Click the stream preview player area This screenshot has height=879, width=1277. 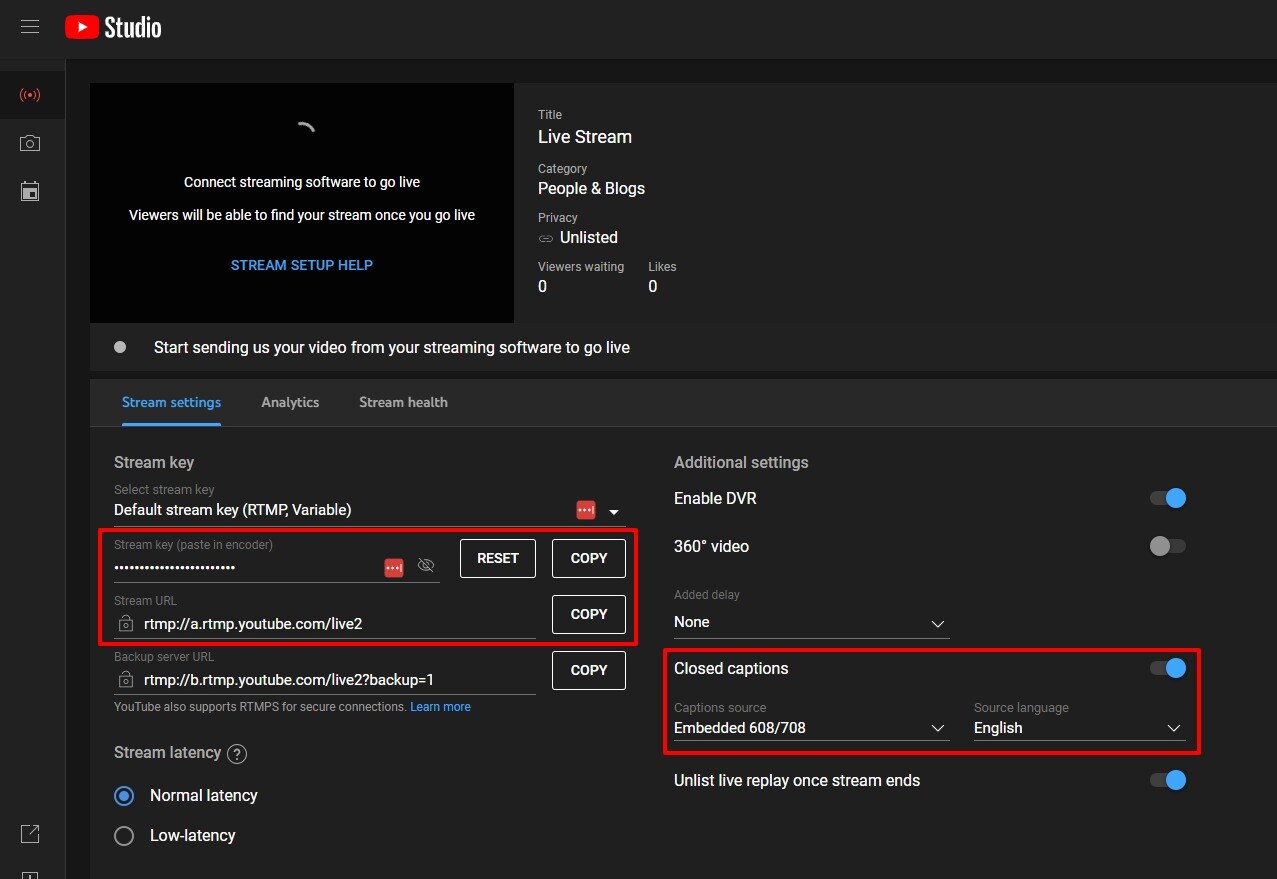302,203
